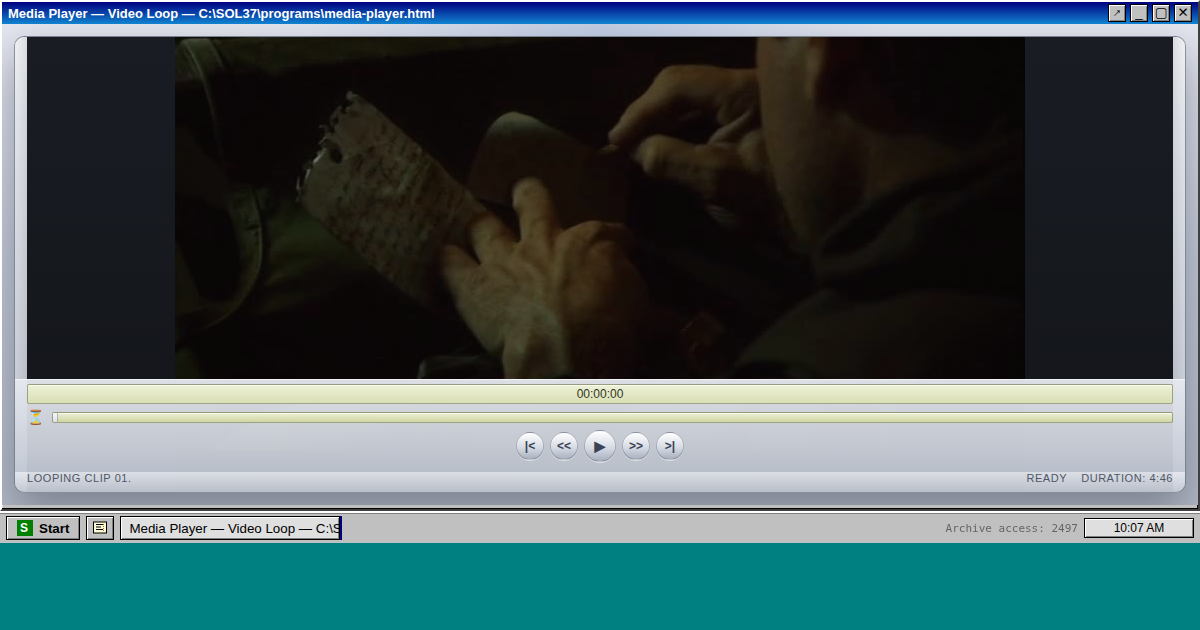Minimize the Media Player window
The width and height of the screenshot is (1200, 630).
tap(1139, 13)
